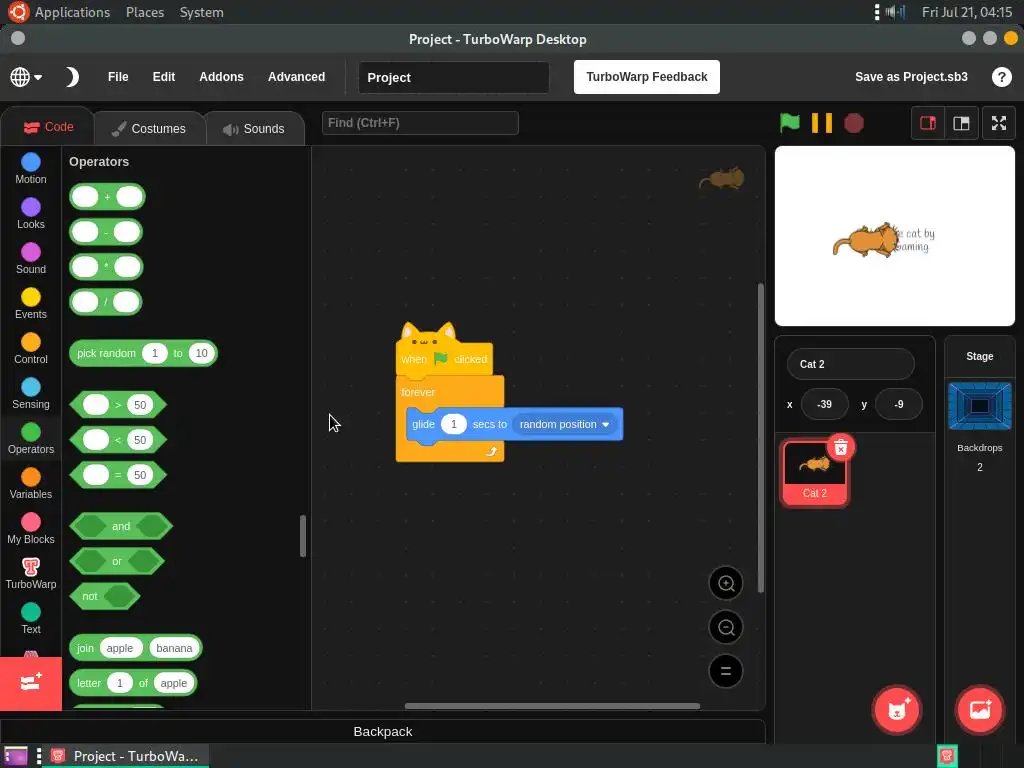The image size is (1024, 768).
Task: Click the pick random block
Action: pyautogui.click(x=105, y=353)
